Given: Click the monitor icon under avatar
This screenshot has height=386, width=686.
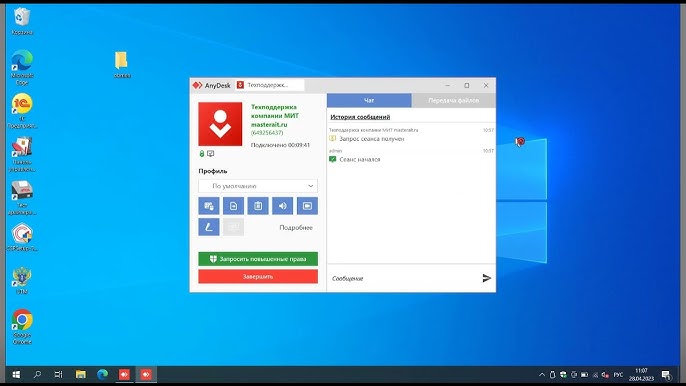Looking at the screenshot, I should coord(210,154).
